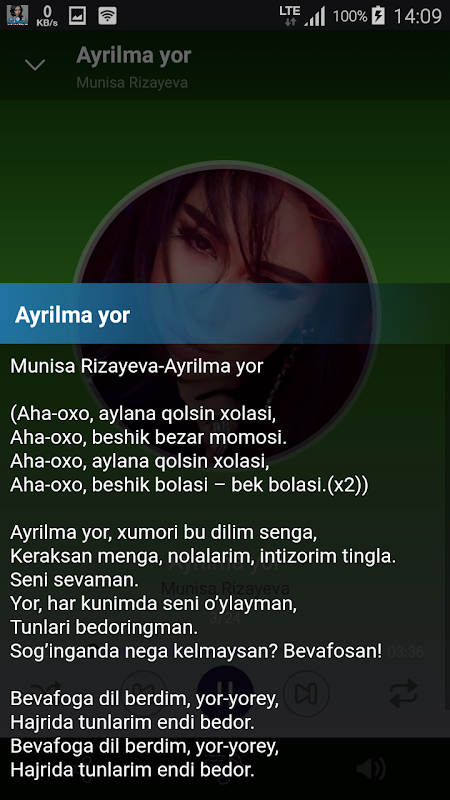Open the volume speaker control
This screenshot has width=450, height=800.
tap(371, 768)
